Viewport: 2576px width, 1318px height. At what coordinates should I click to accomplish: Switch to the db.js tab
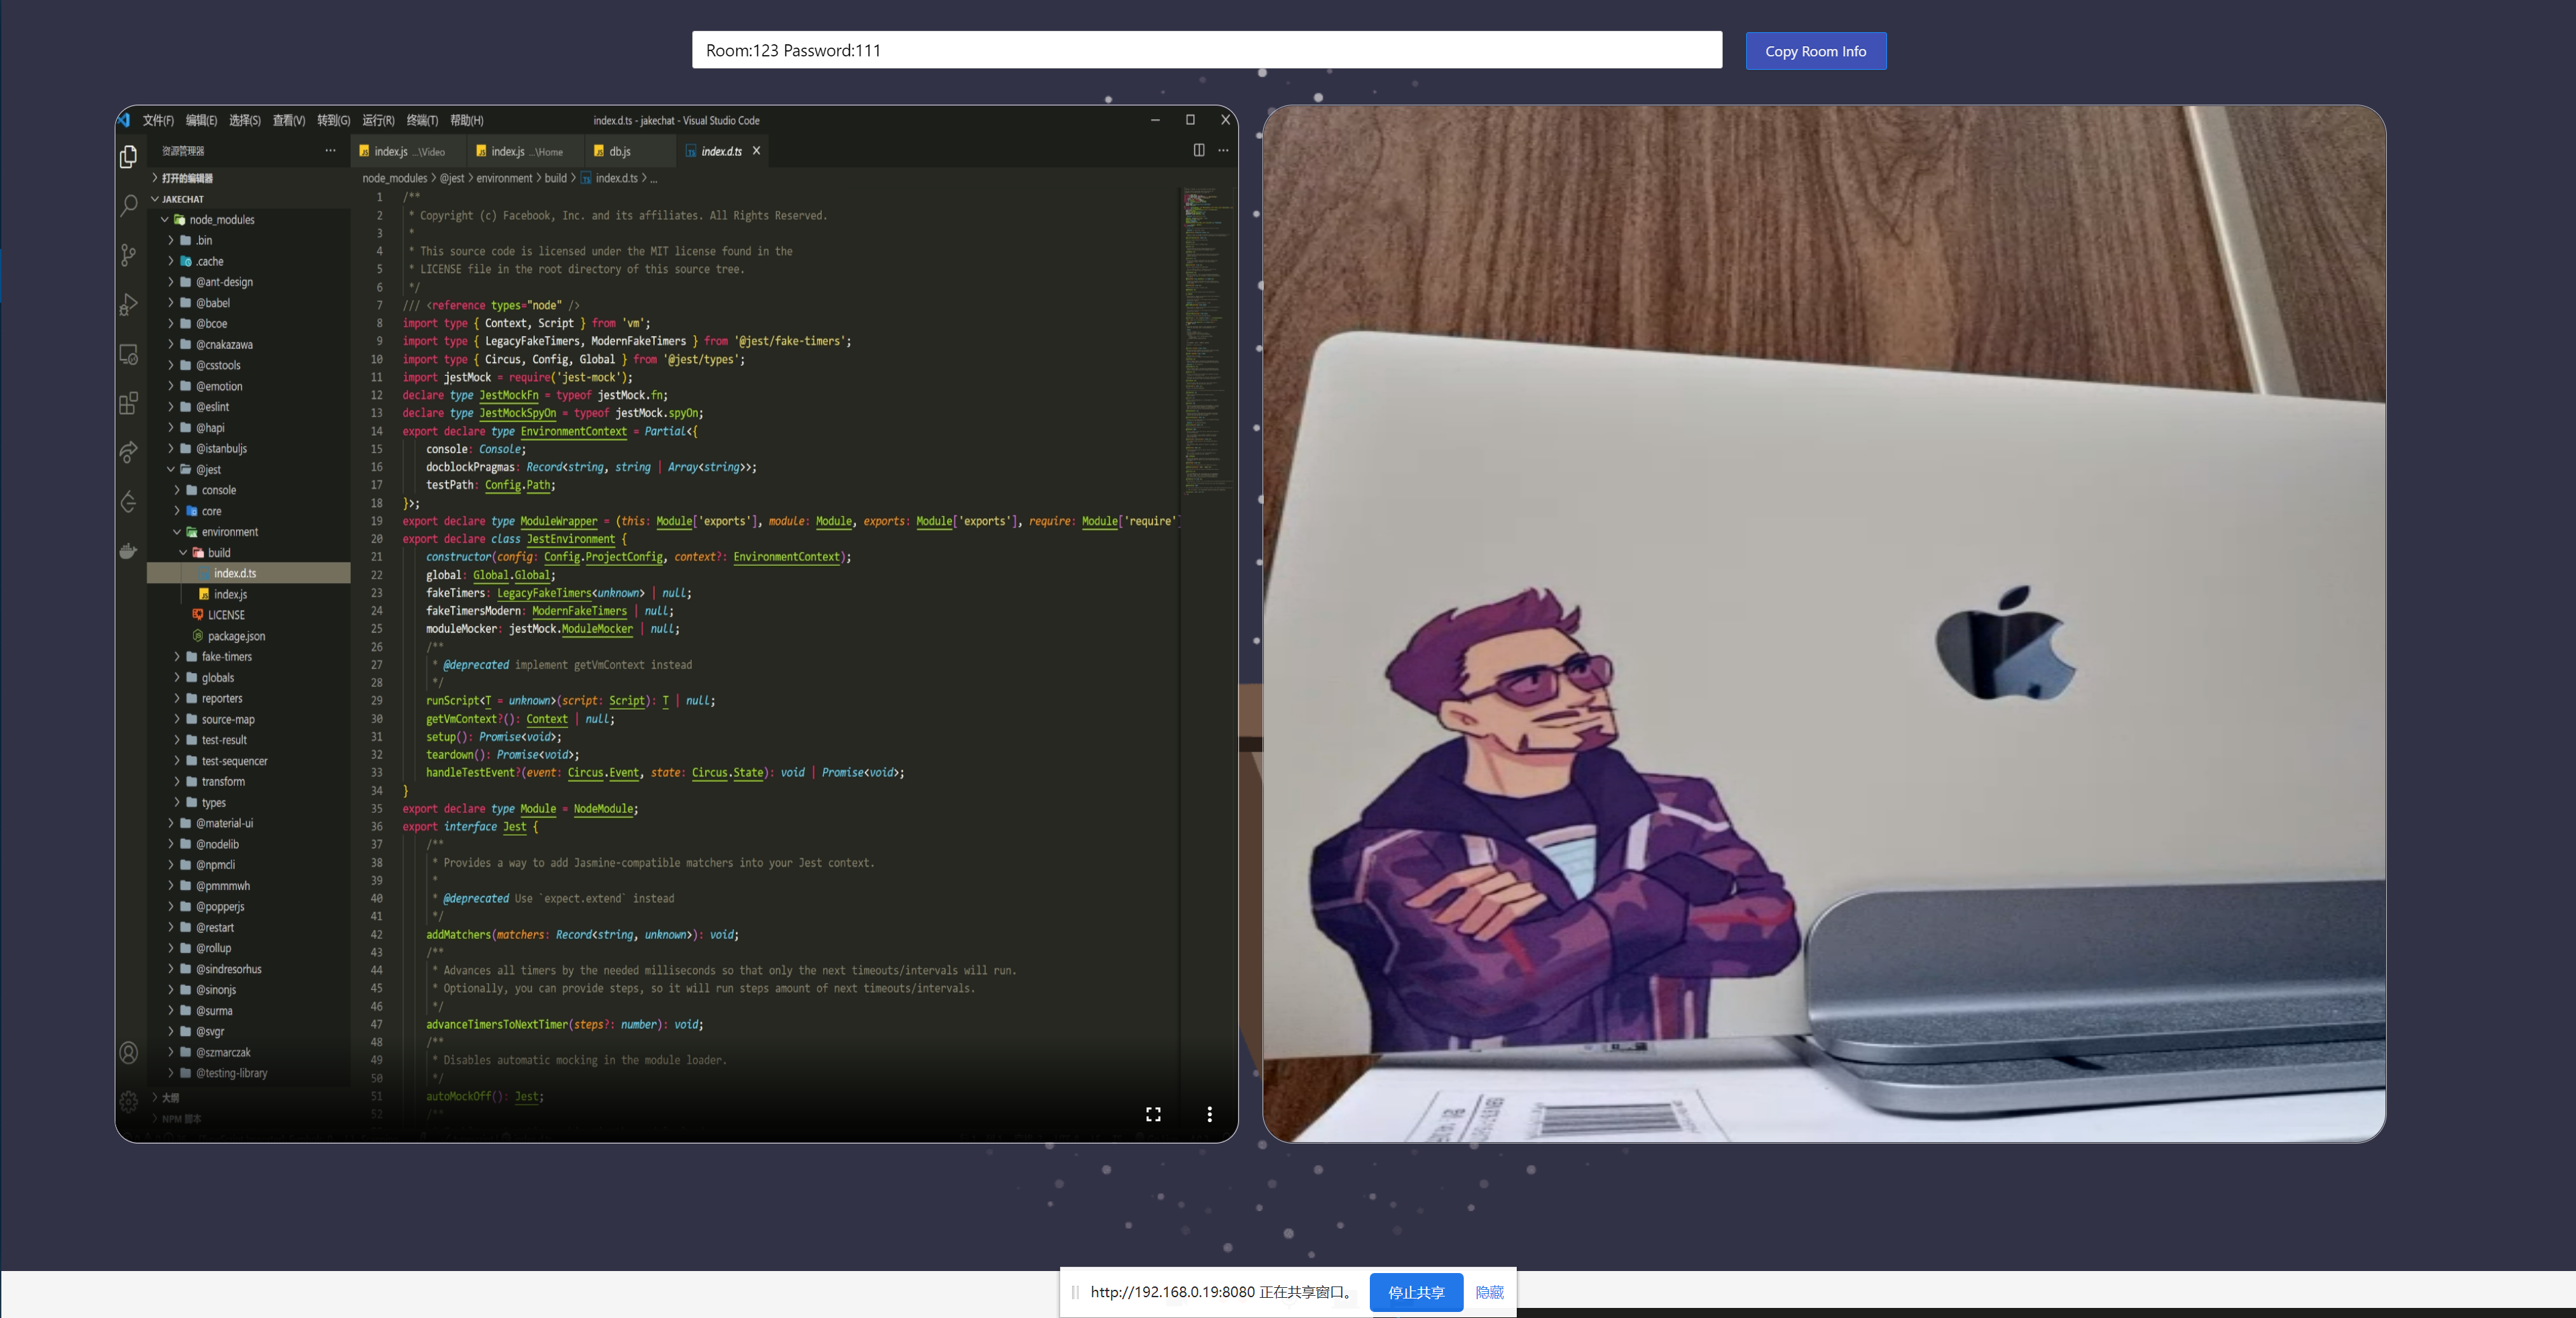[x=619, y=151]
